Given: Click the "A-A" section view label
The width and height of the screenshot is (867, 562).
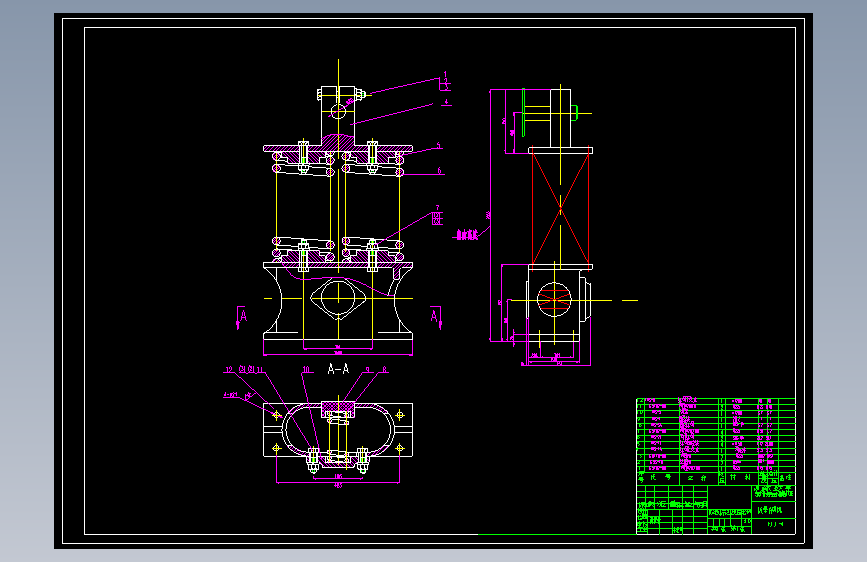Looking at the screenshot, I should tap(338, 369).
